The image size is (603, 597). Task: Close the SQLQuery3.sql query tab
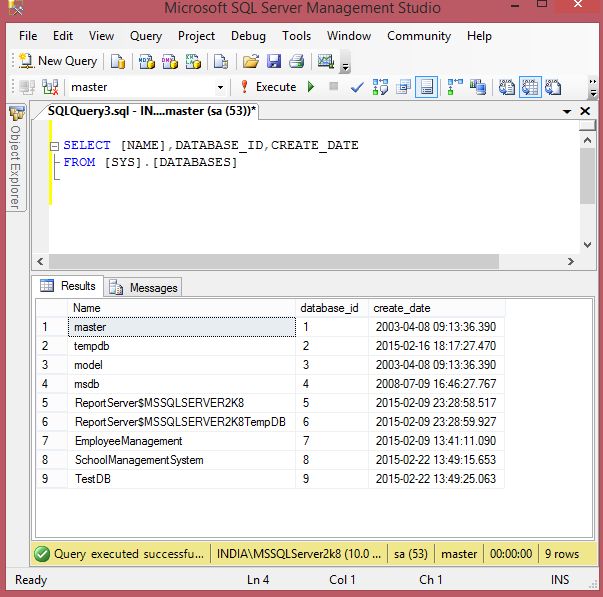[x=585, y=111]
